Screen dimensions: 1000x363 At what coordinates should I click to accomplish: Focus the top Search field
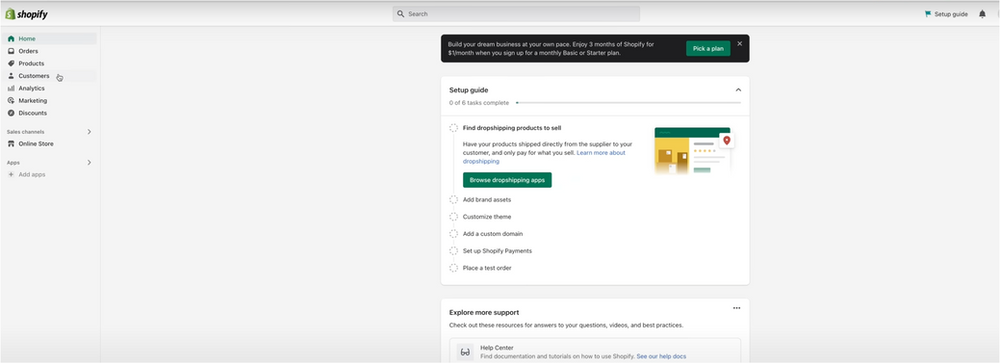[516, 14]
